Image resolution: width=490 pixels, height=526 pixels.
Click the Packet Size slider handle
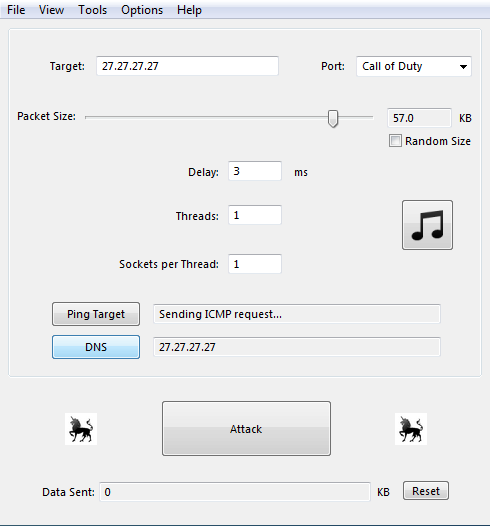(333, 118)
